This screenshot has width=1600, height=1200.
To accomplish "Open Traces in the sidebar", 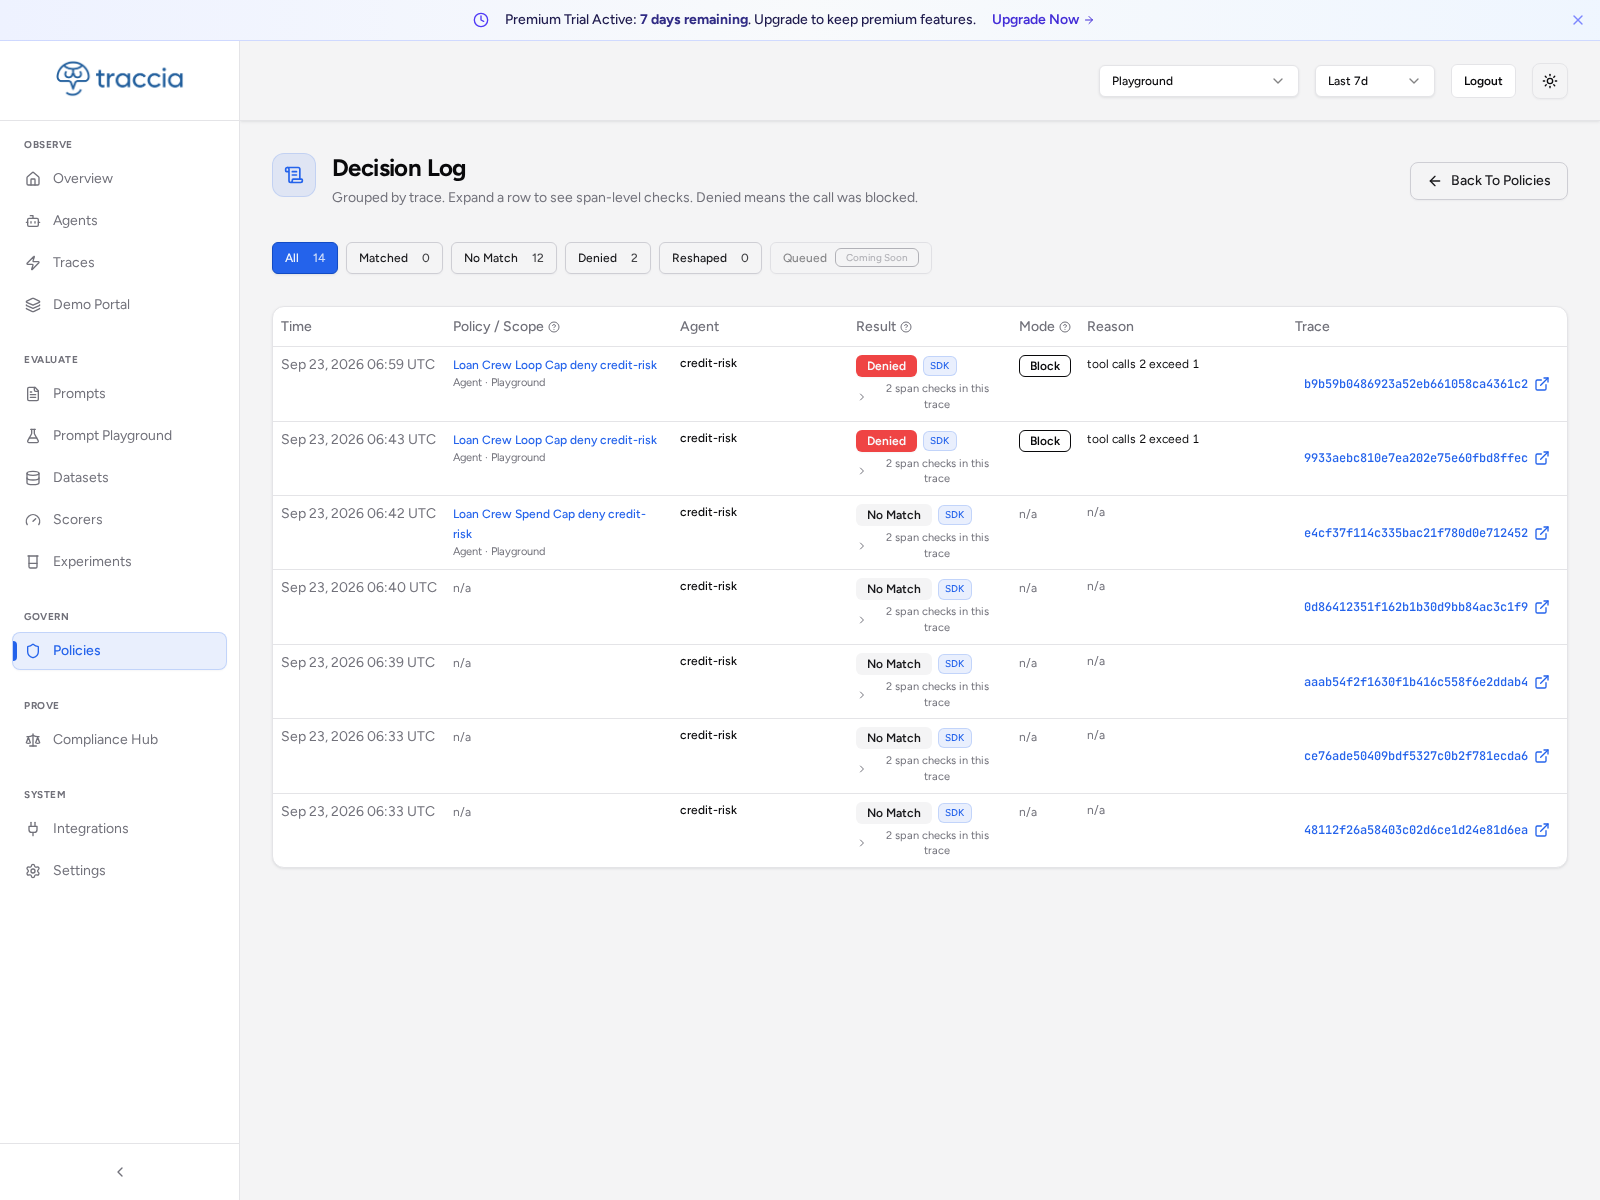I will 120,263.
